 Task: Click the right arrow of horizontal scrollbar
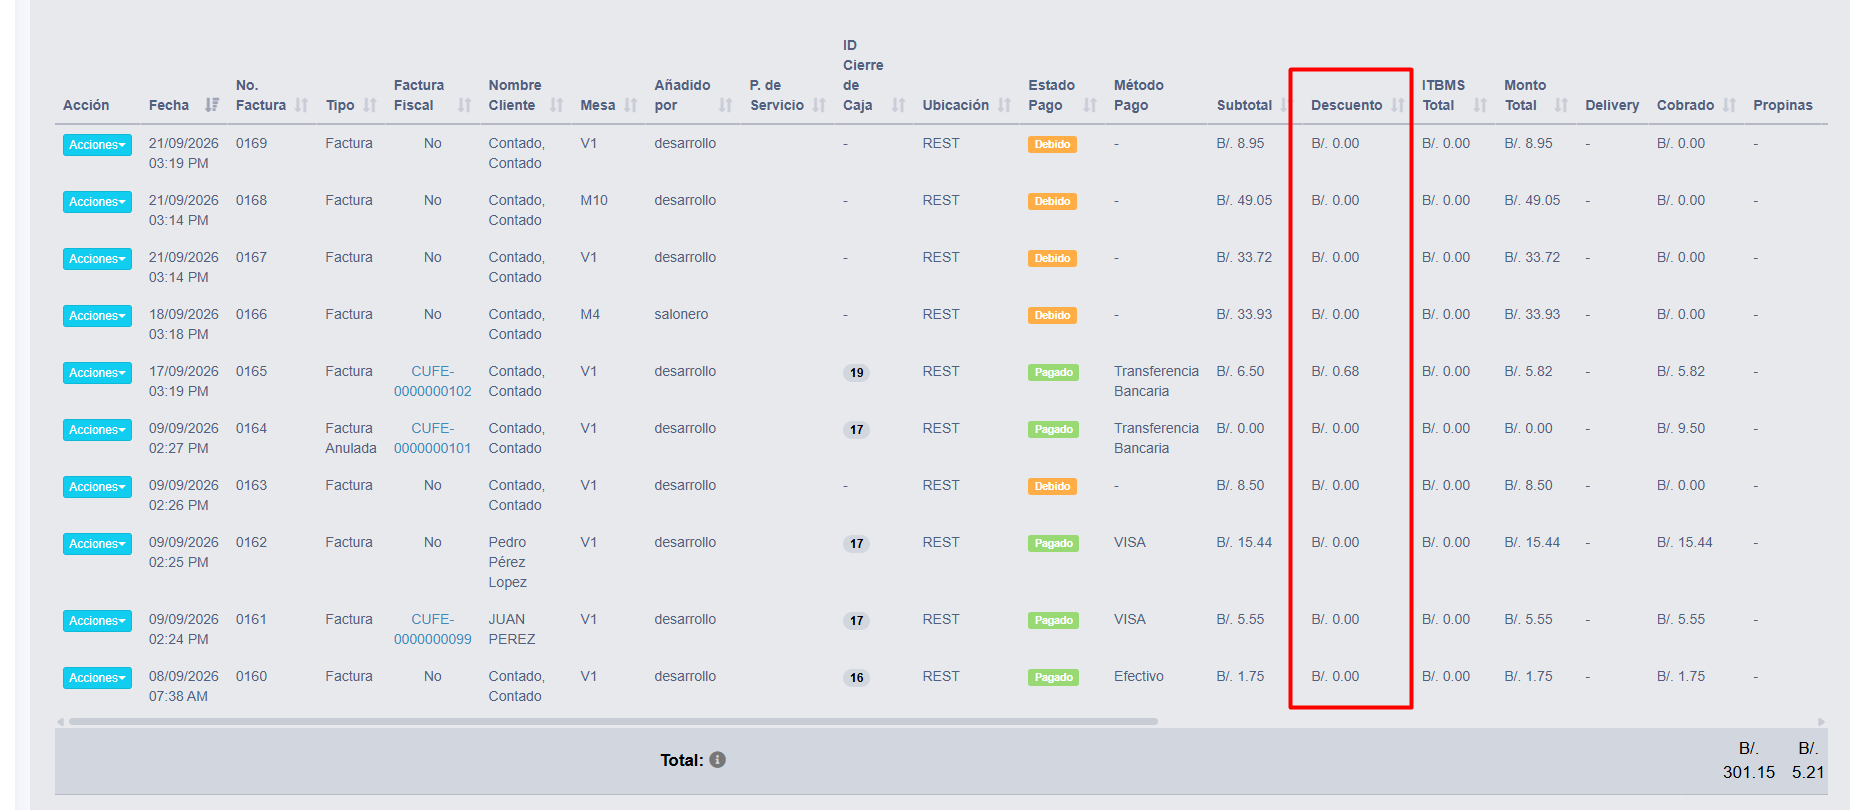click(1821, 721)
